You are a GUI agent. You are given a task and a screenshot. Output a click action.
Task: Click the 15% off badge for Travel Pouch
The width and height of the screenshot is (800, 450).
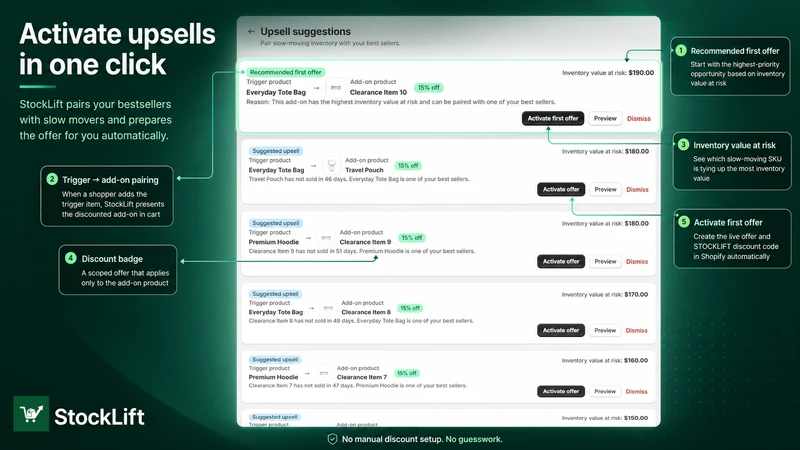pos(408,166)
